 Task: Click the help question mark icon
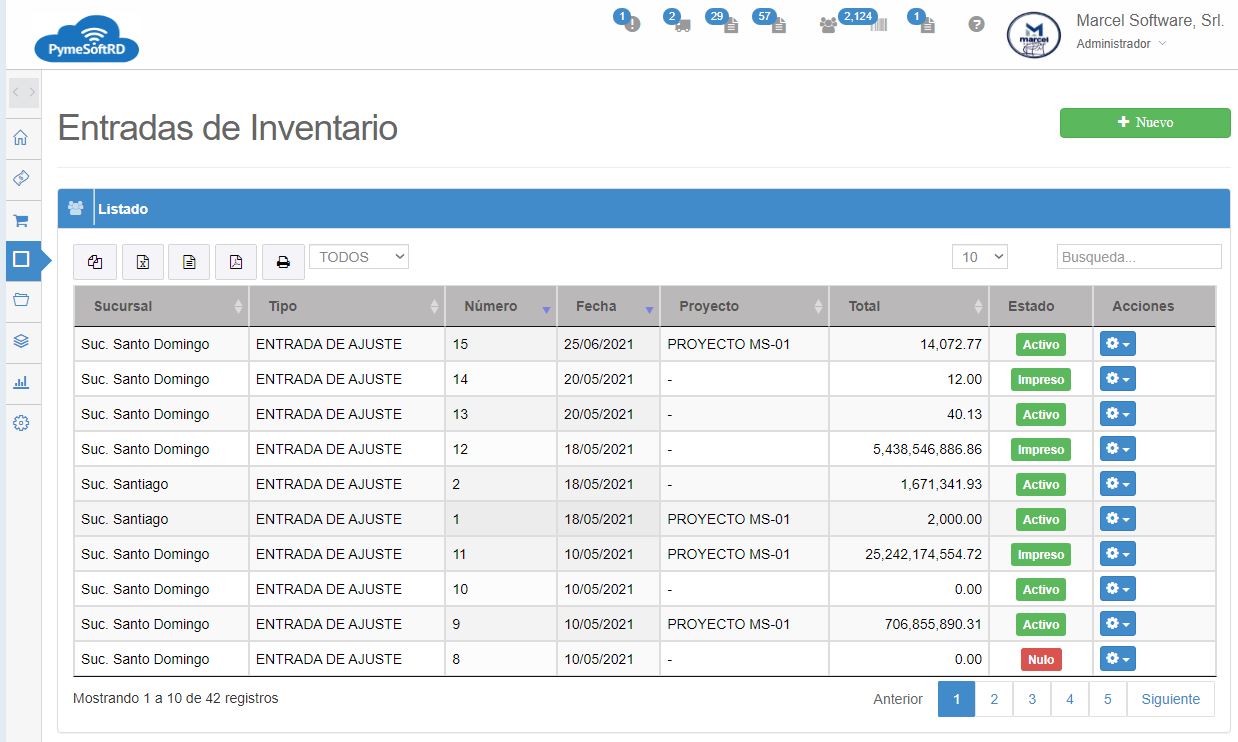click(977, 24)
